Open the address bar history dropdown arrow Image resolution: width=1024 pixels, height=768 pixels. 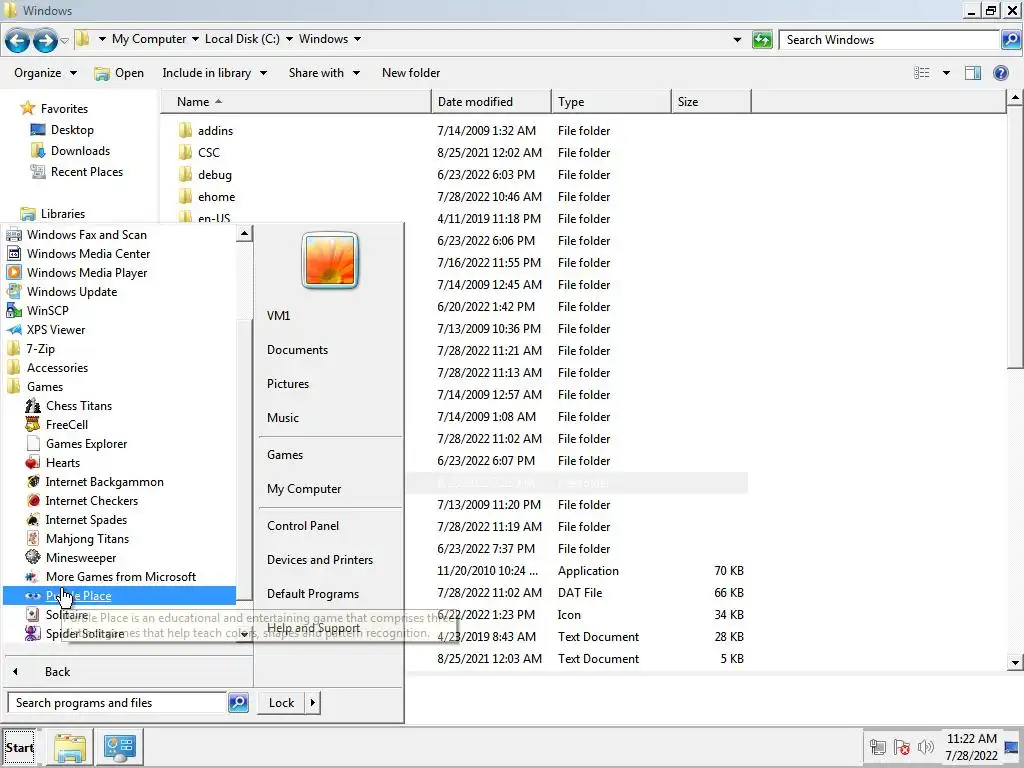[737, 39]
